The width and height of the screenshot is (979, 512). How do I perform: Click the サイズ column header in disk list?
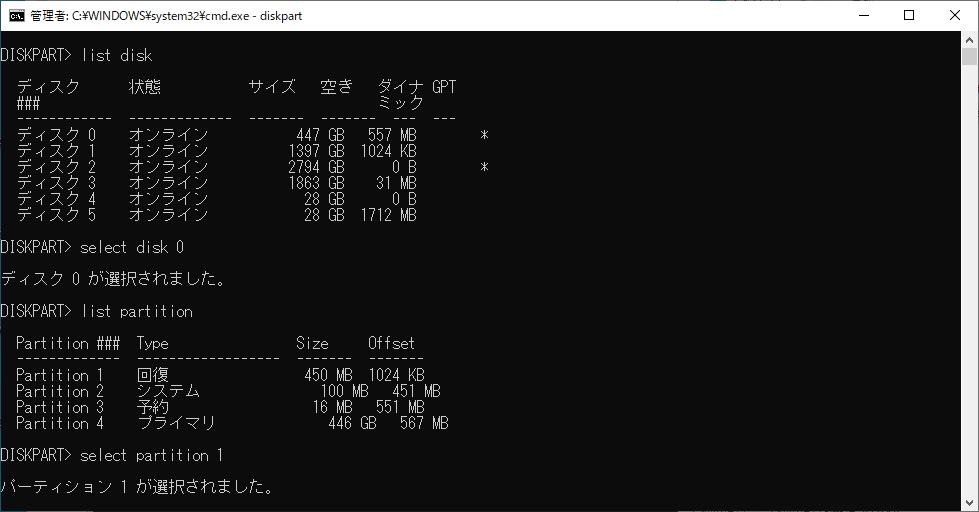272,87
